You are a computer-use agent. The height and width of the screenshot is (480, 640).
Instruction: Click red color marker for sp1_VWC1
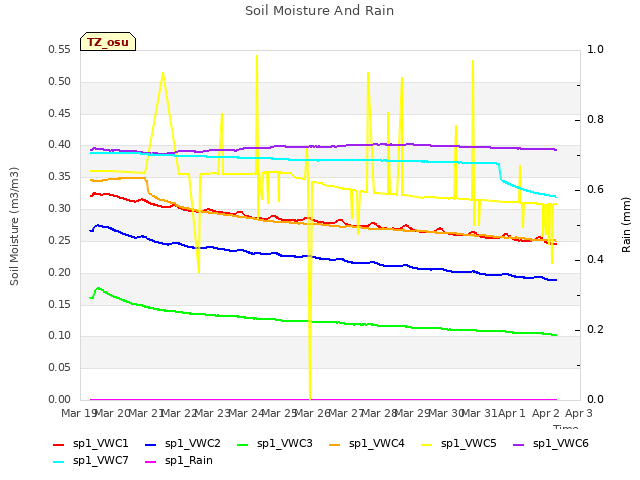(x=59, y=445)
